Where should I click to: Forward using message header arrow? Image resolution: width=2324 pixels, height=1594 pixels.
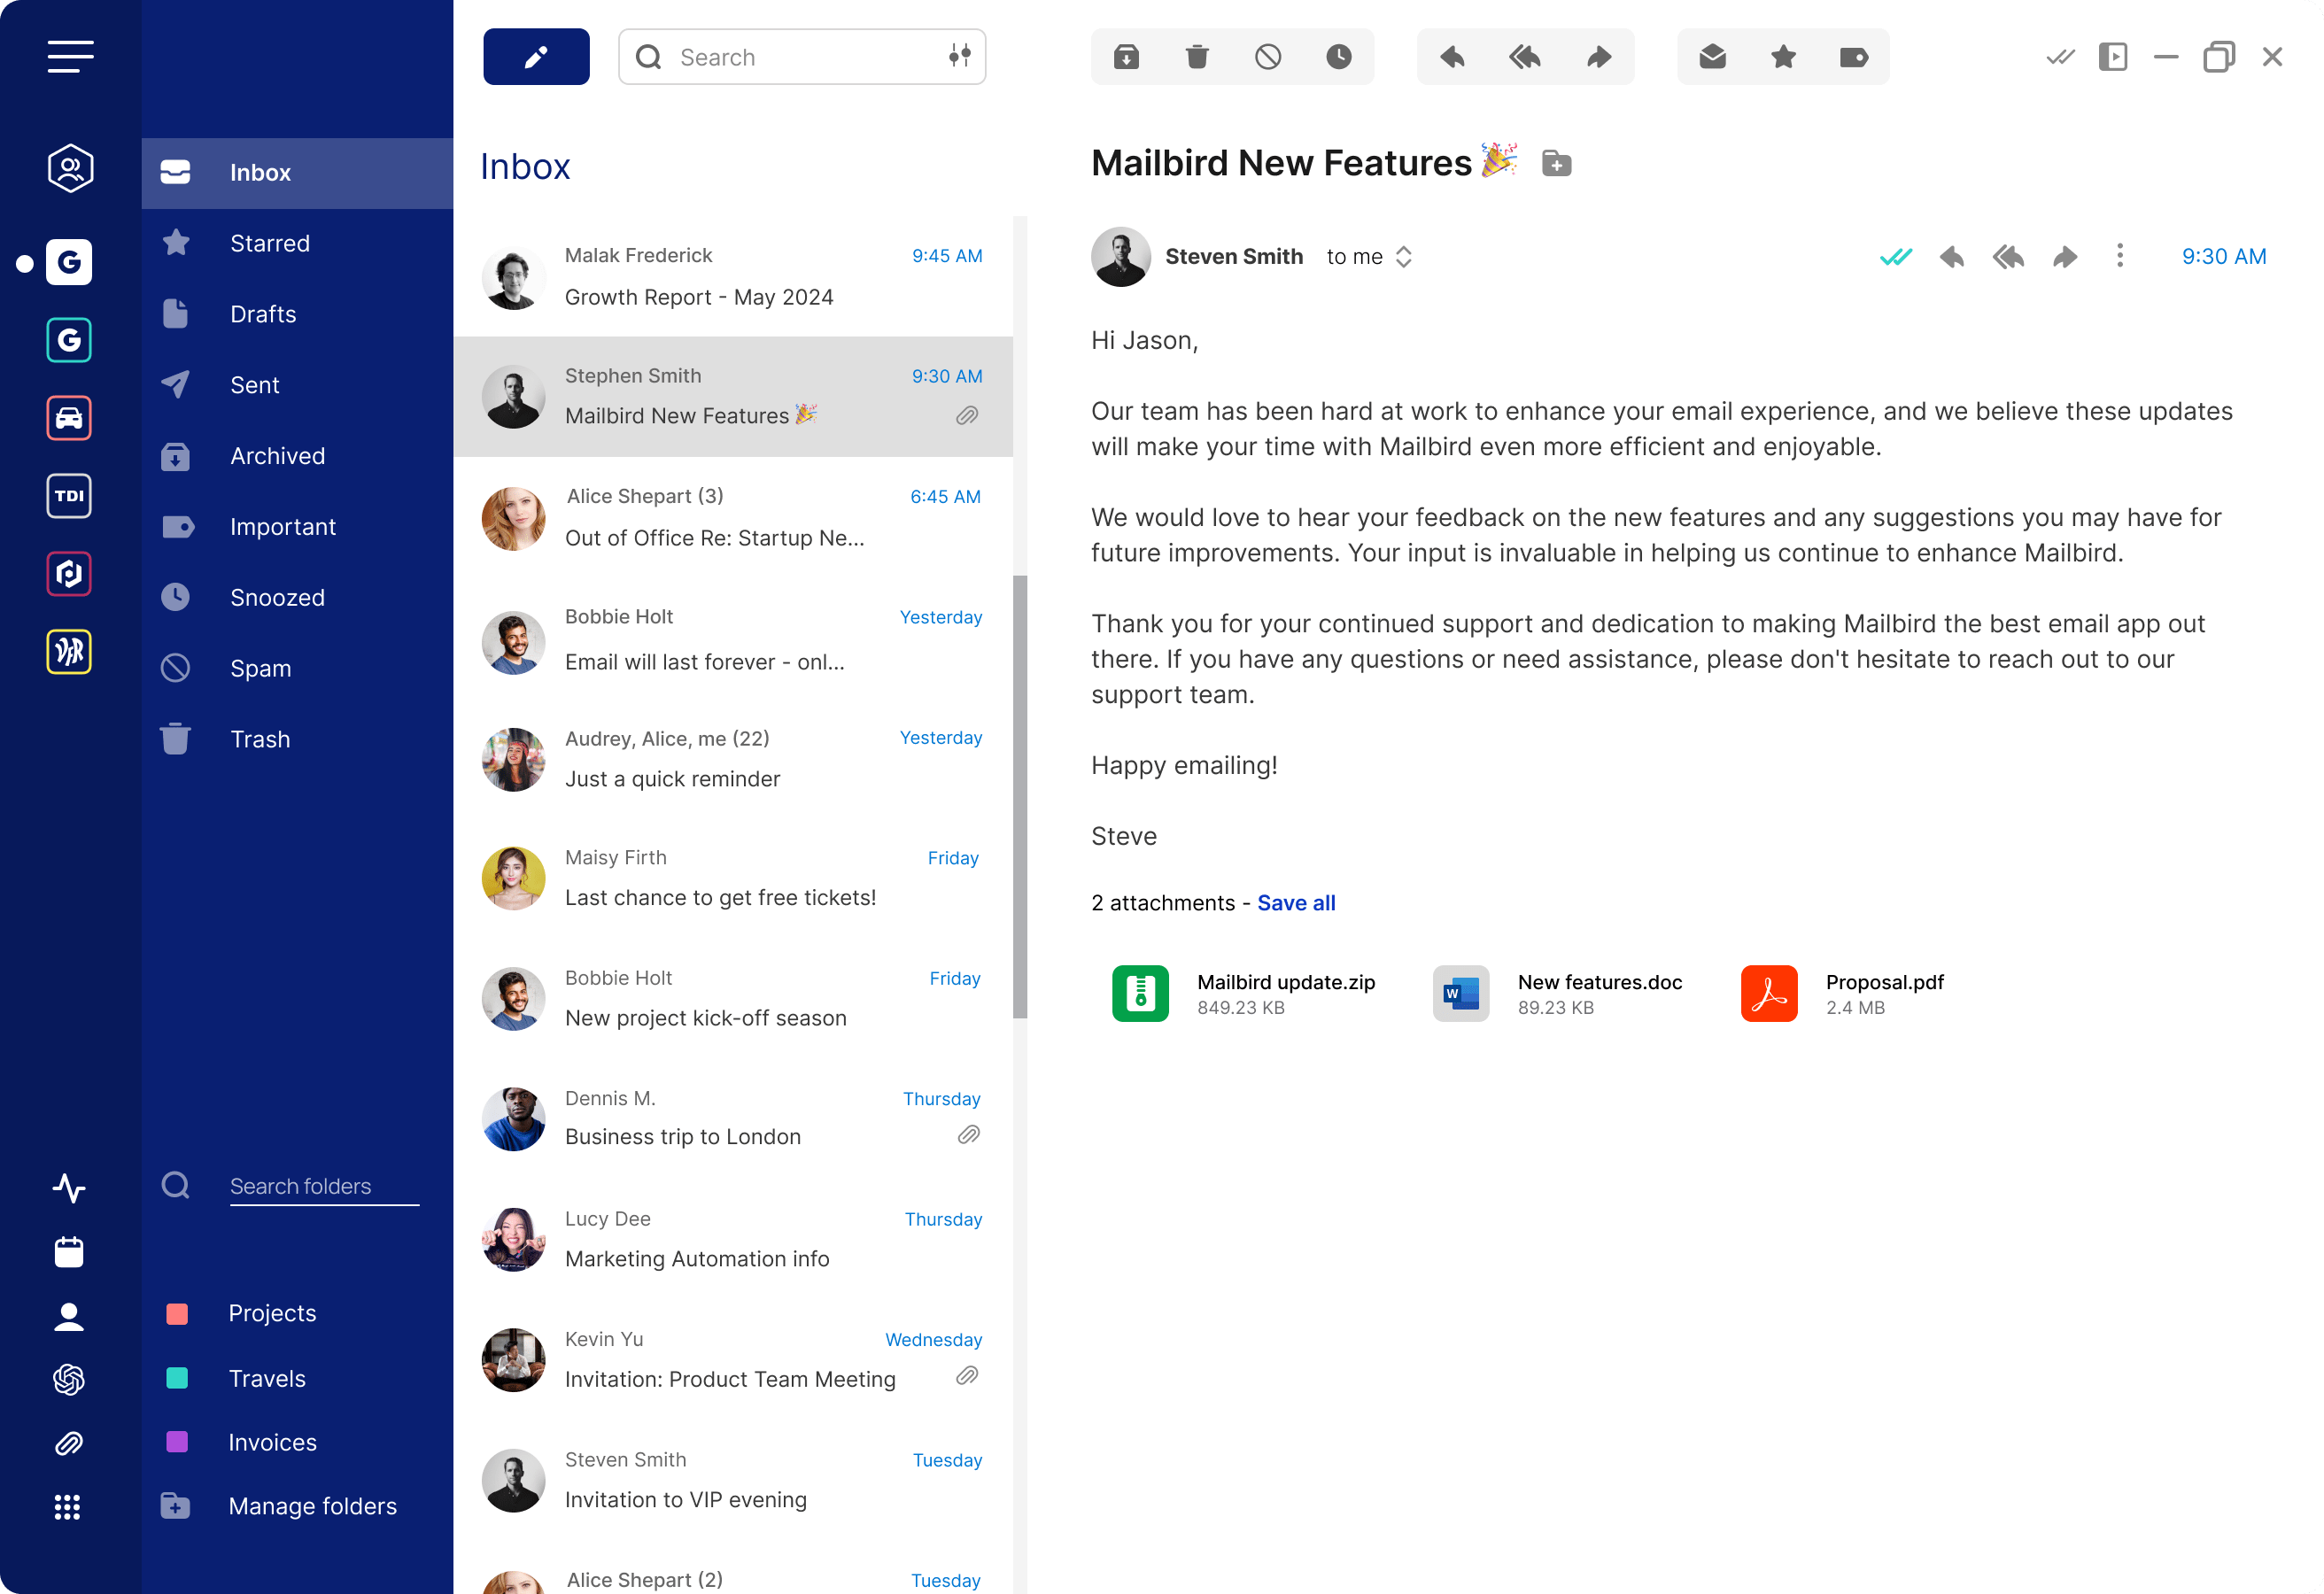(x=2065, y=257)
